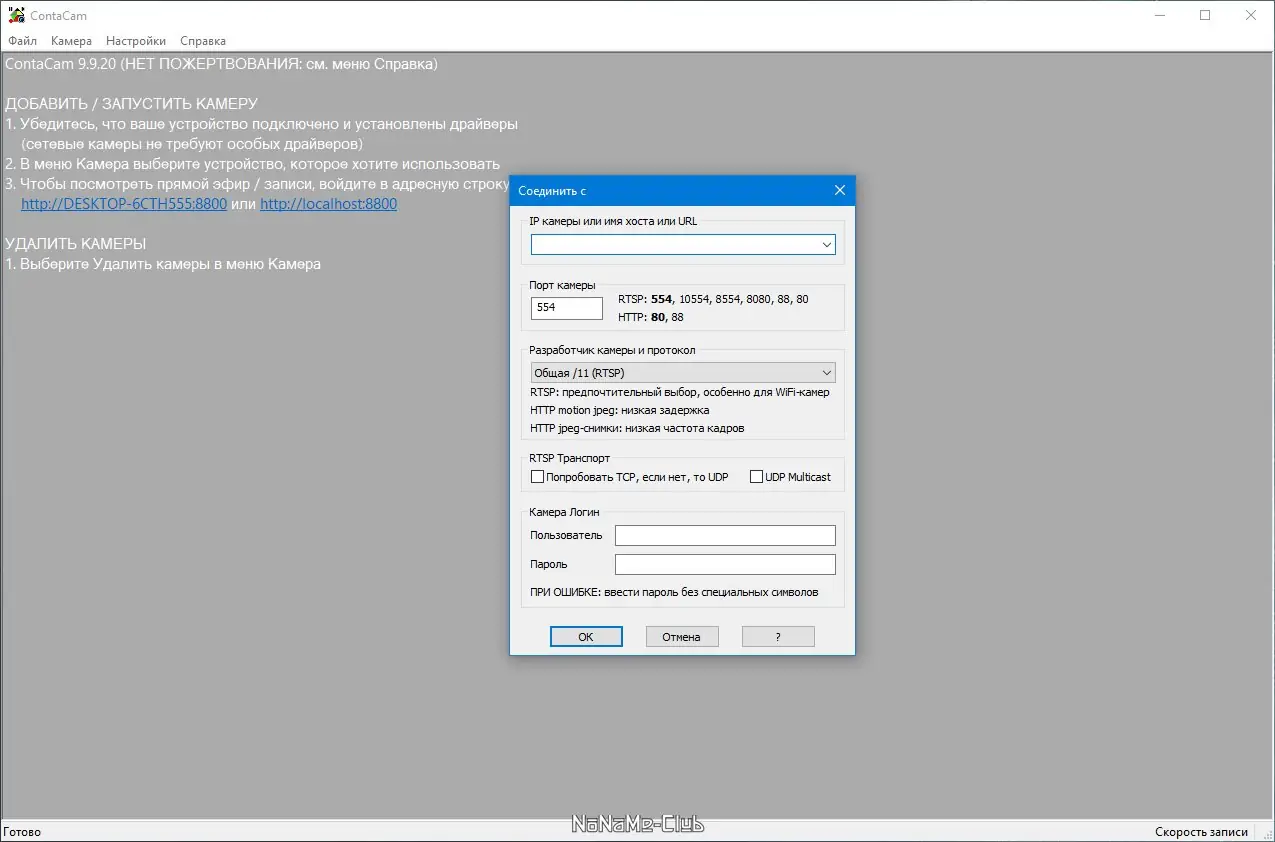1275x842 pixels.
Task: Open the localhost:8800 link
Action: (328, 204)
